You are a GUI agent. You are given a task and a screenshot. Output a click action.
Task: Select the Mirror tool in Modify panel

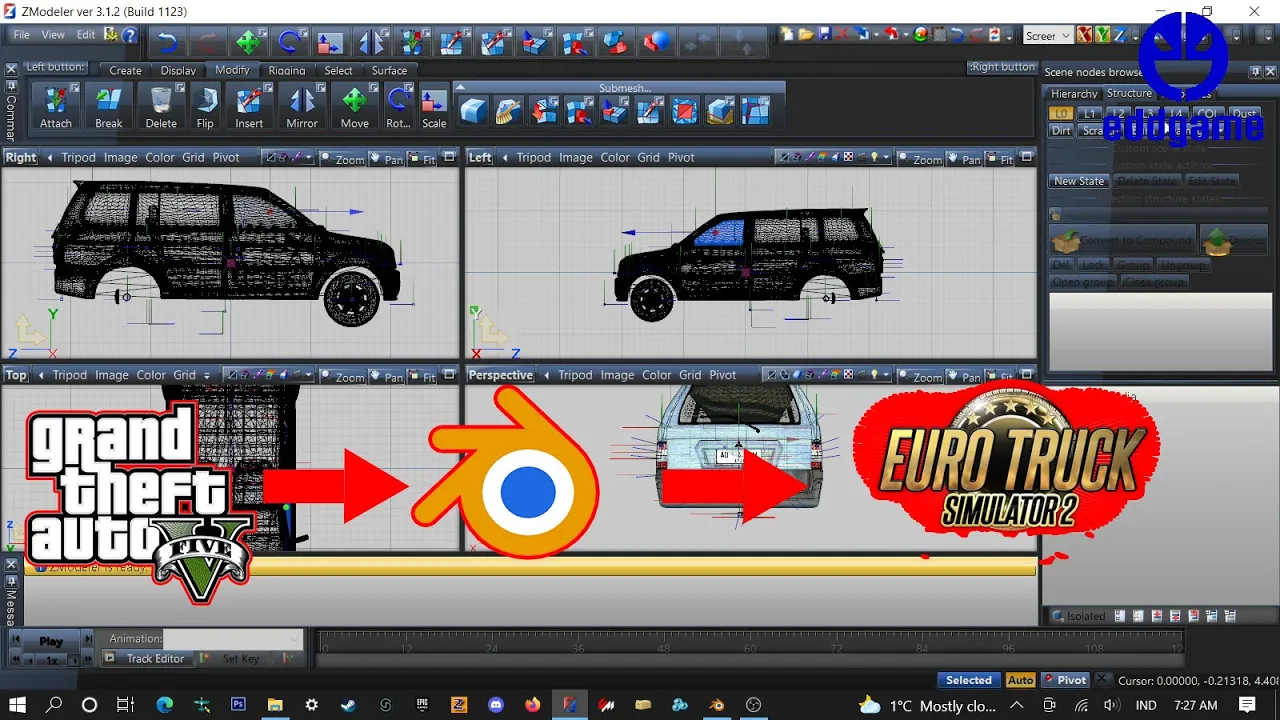(302, 107)
